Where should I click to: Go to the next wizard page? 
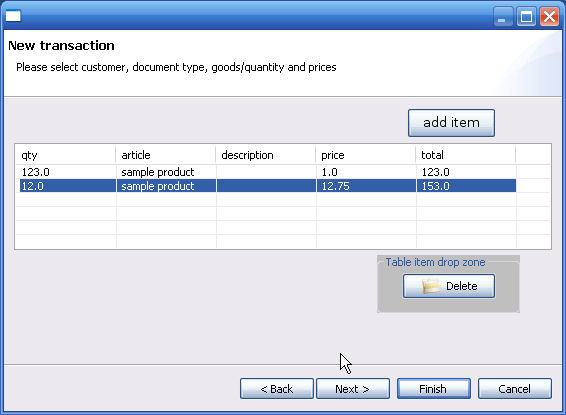(353, 389)
